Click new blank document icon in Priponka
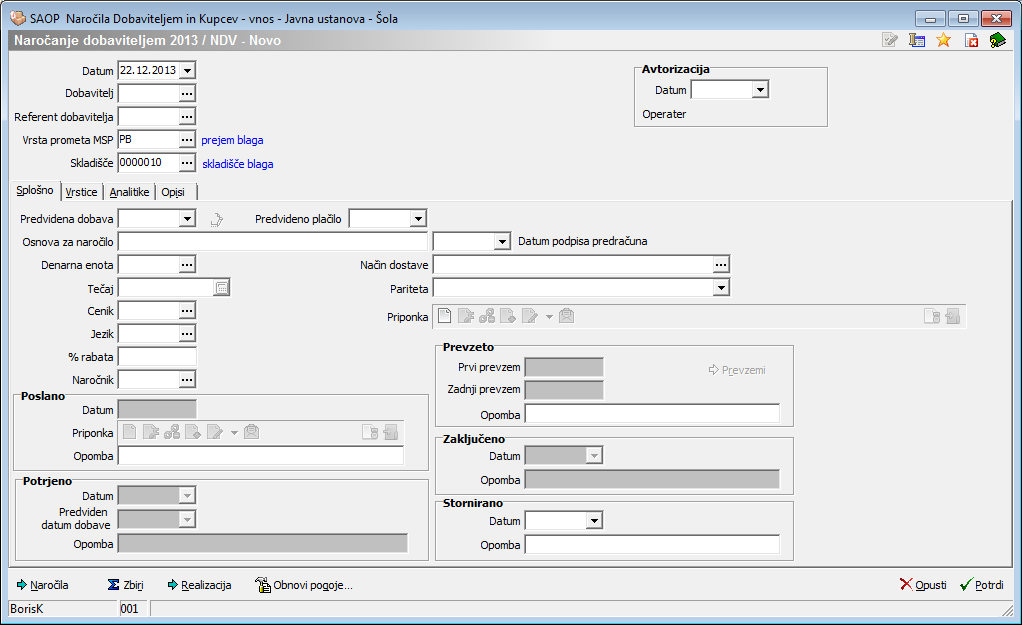 (445, 316)
